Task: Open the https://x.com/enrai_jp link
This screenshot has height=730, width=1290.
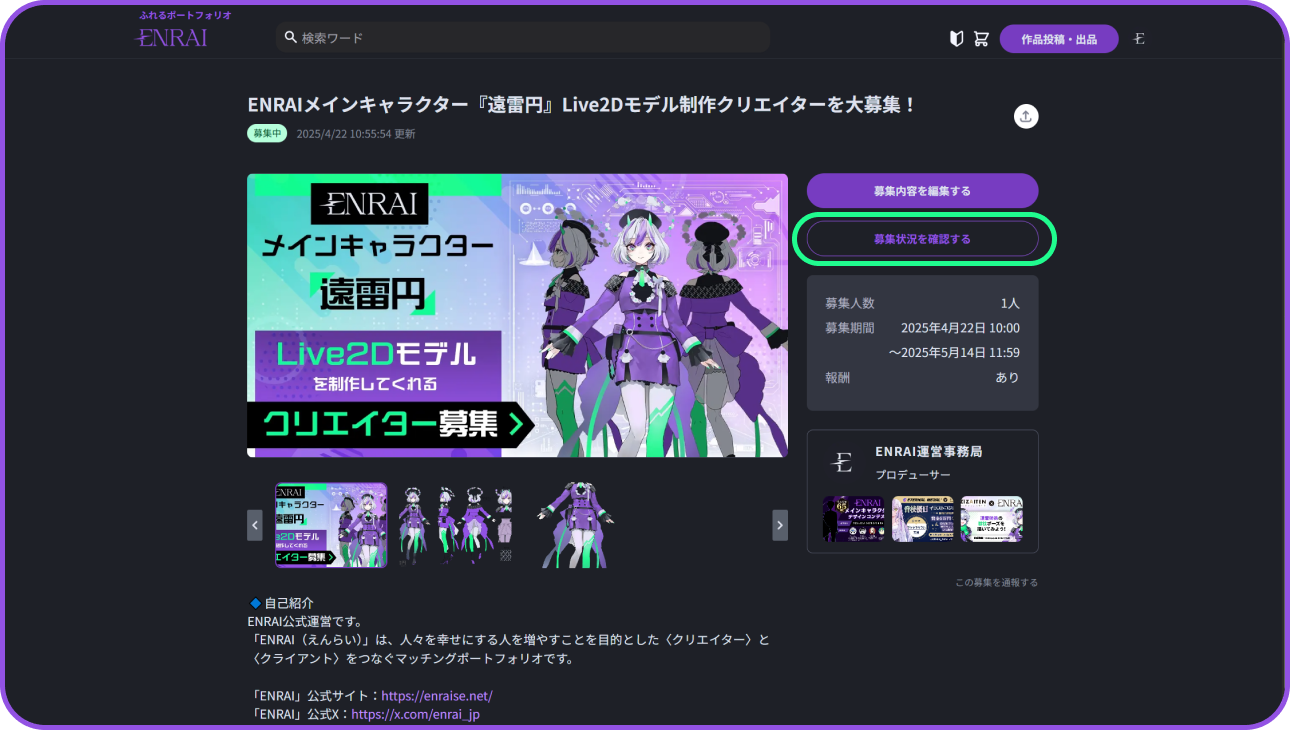Action: tap(416, 715)
